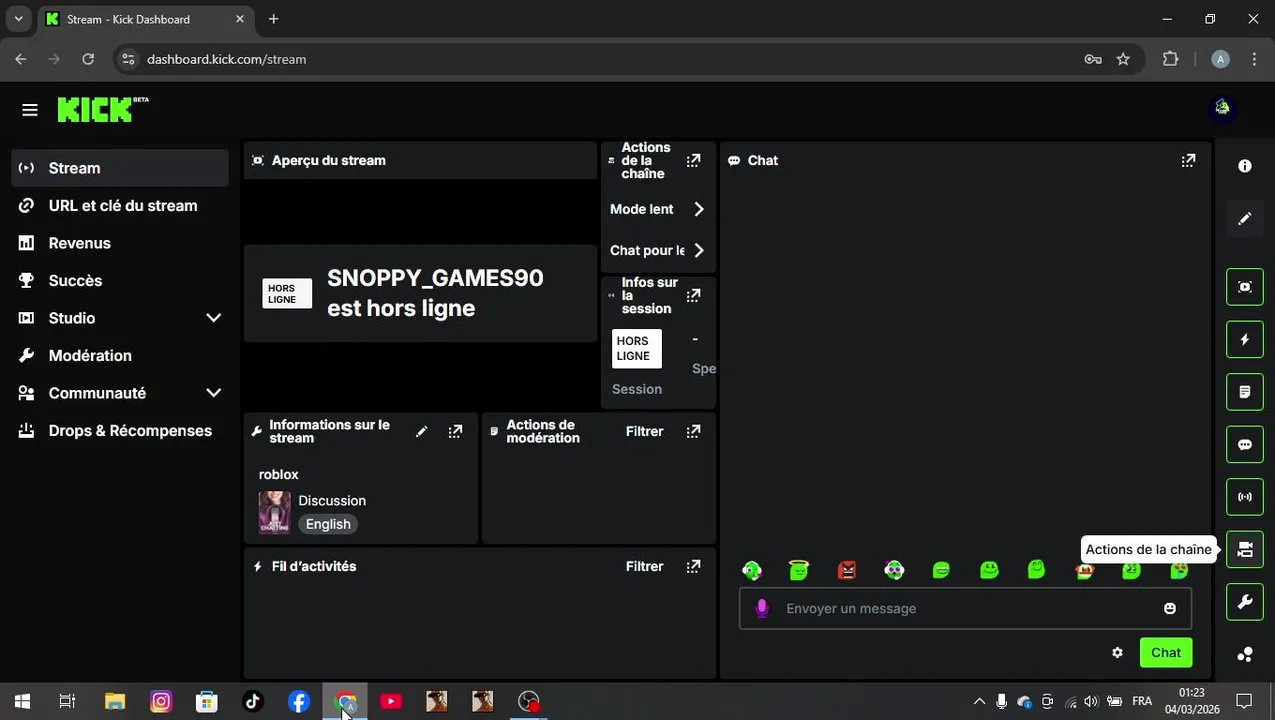Open Instagram from the taskbar
Viewport: 1275px width, 720px height.
point(161,701)
